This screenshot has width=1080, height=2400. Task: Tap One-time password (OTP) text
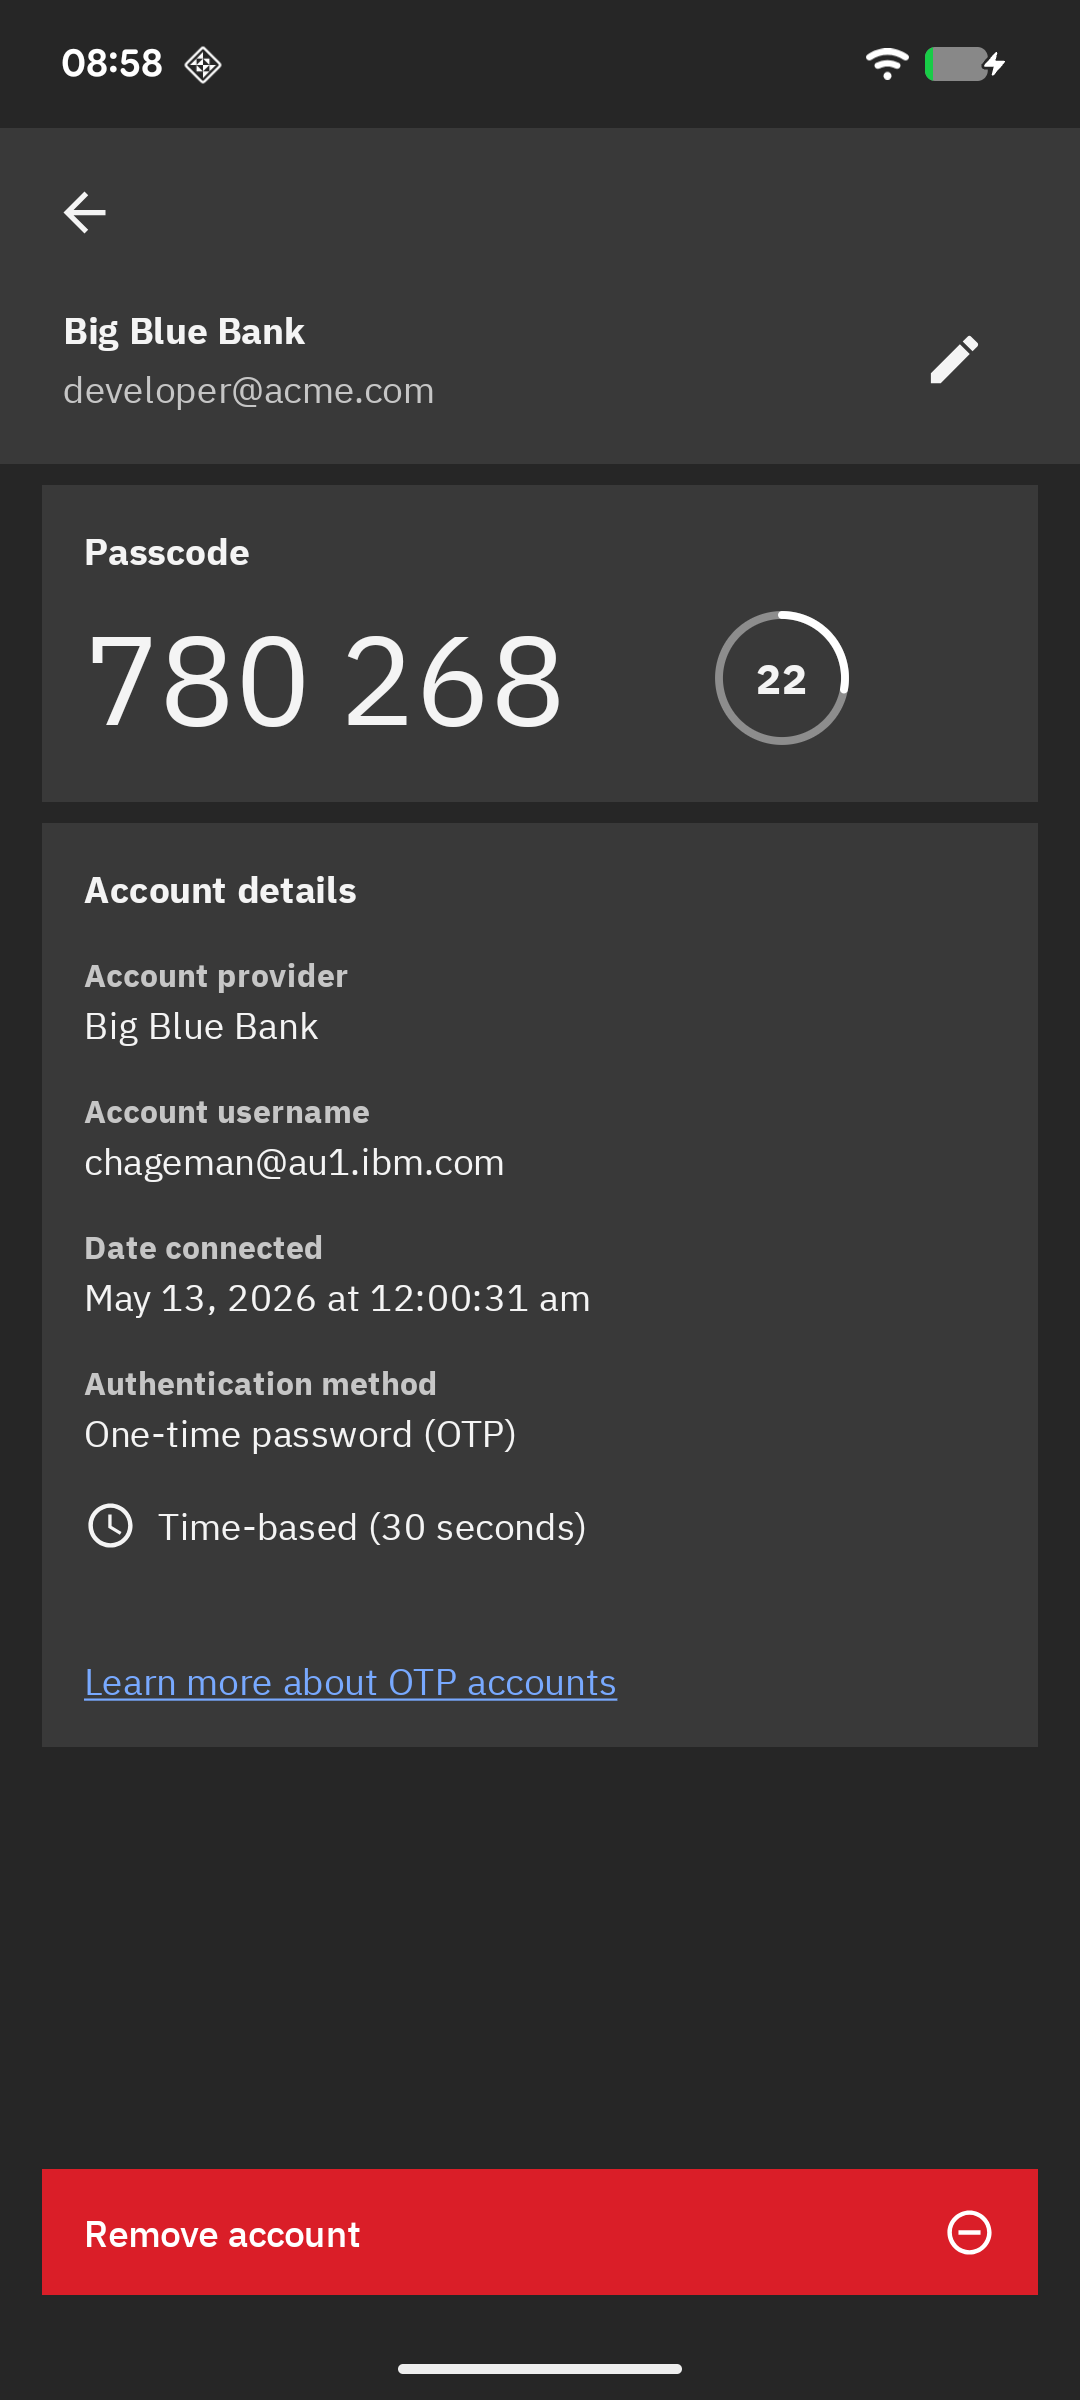click(300, 1434)
